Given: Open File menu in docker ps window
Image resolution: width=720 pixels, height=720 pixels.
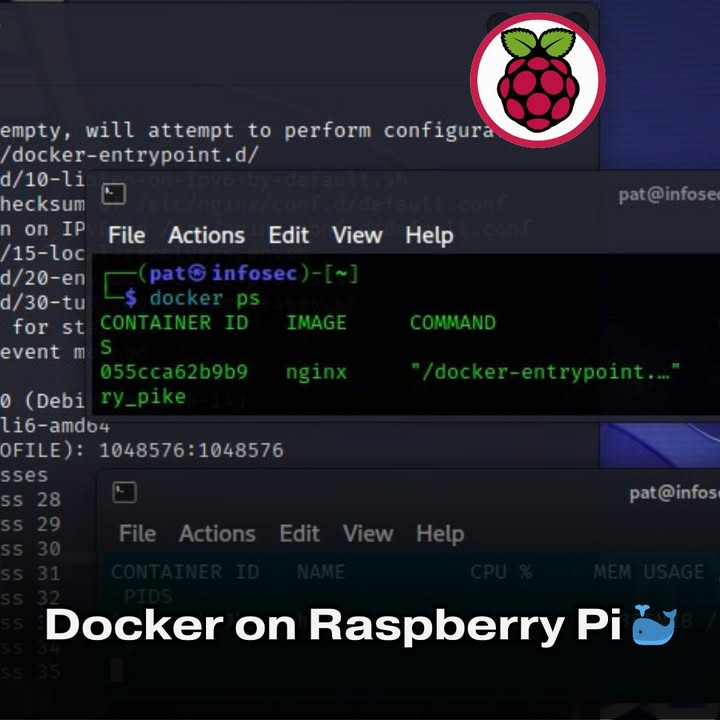Looking at the screenshot, I should (127, 236).
